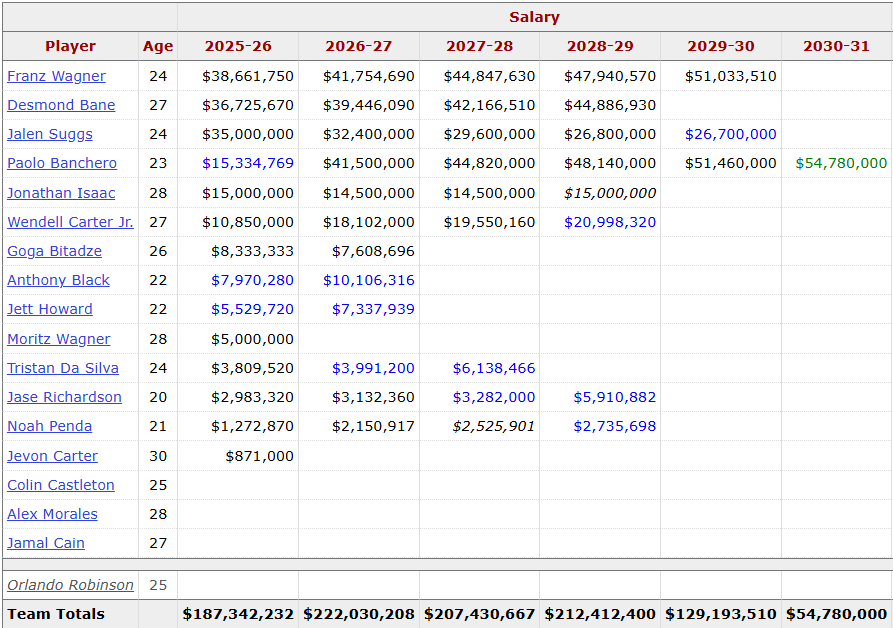893x628 pixels.
Task: Select the Tristan Da Silva link
Action: pyautogui.click(x=63, y=368)
